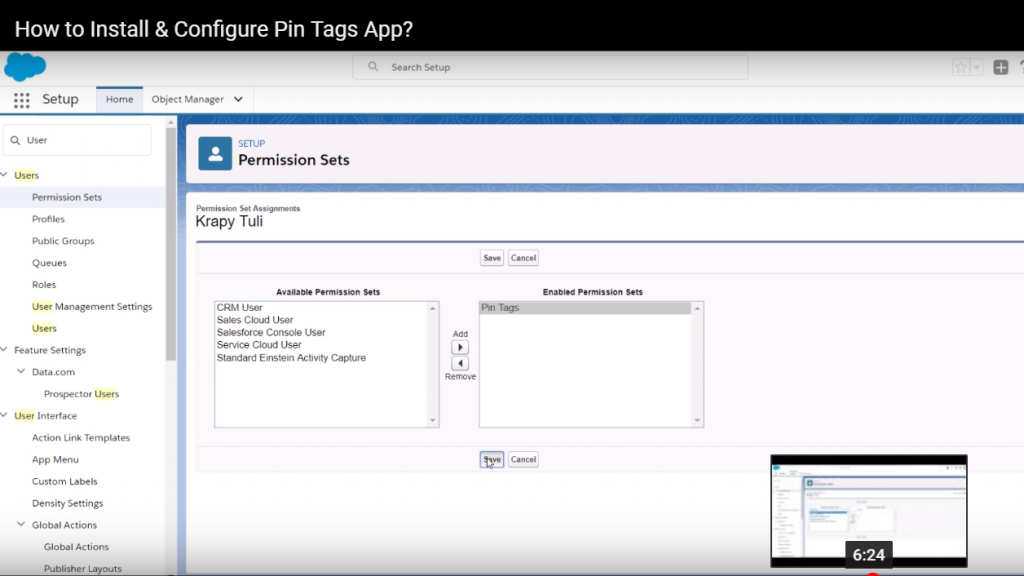
Task: Click Enabled list scroll-up arrow
Action: 697,308
